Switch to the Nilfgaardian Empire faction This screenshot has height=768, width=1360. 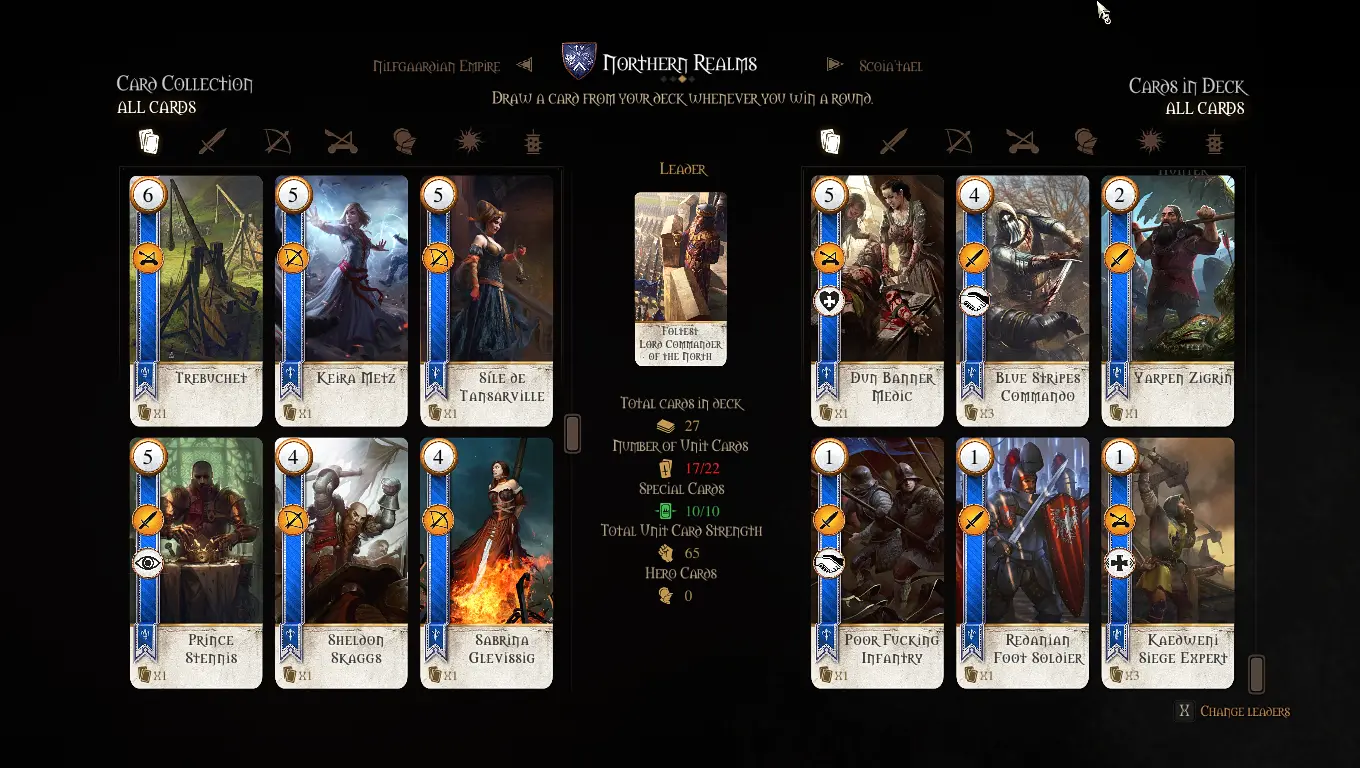point(436,66)
